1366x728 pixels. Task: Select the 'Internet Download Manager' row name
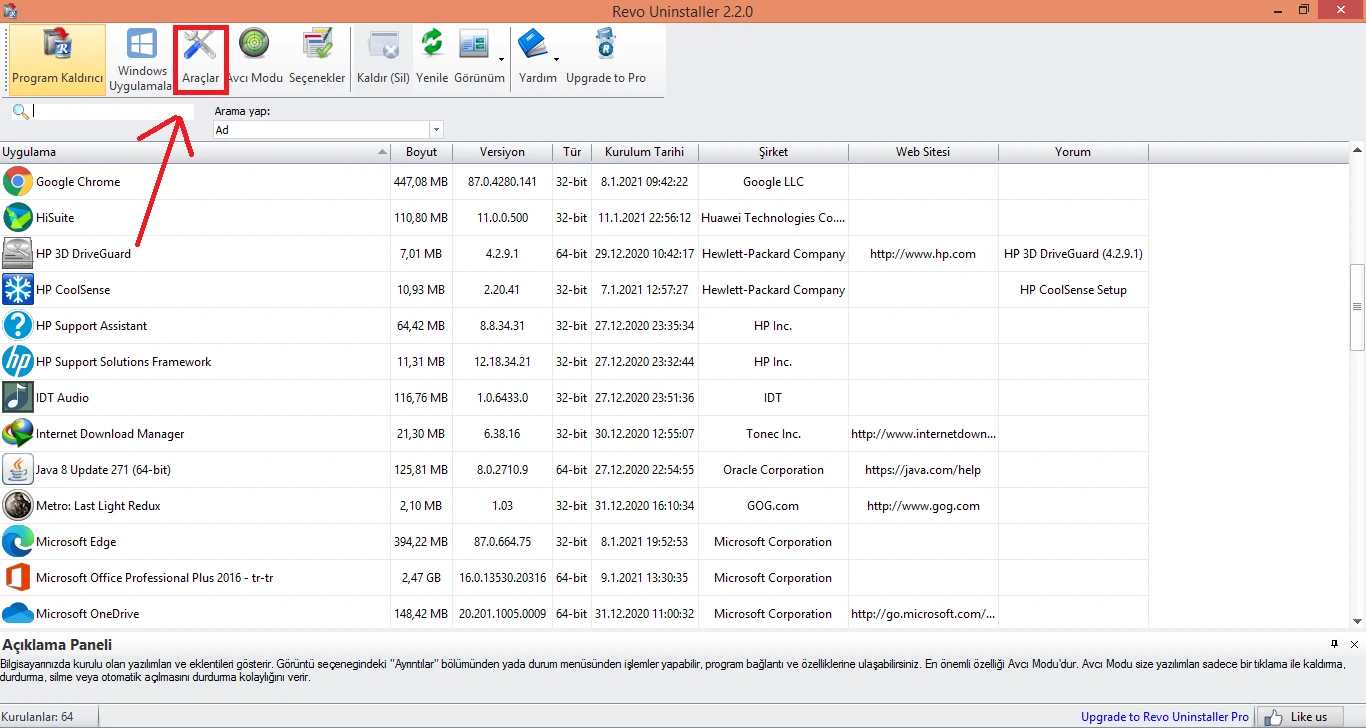tap(110, 434)
